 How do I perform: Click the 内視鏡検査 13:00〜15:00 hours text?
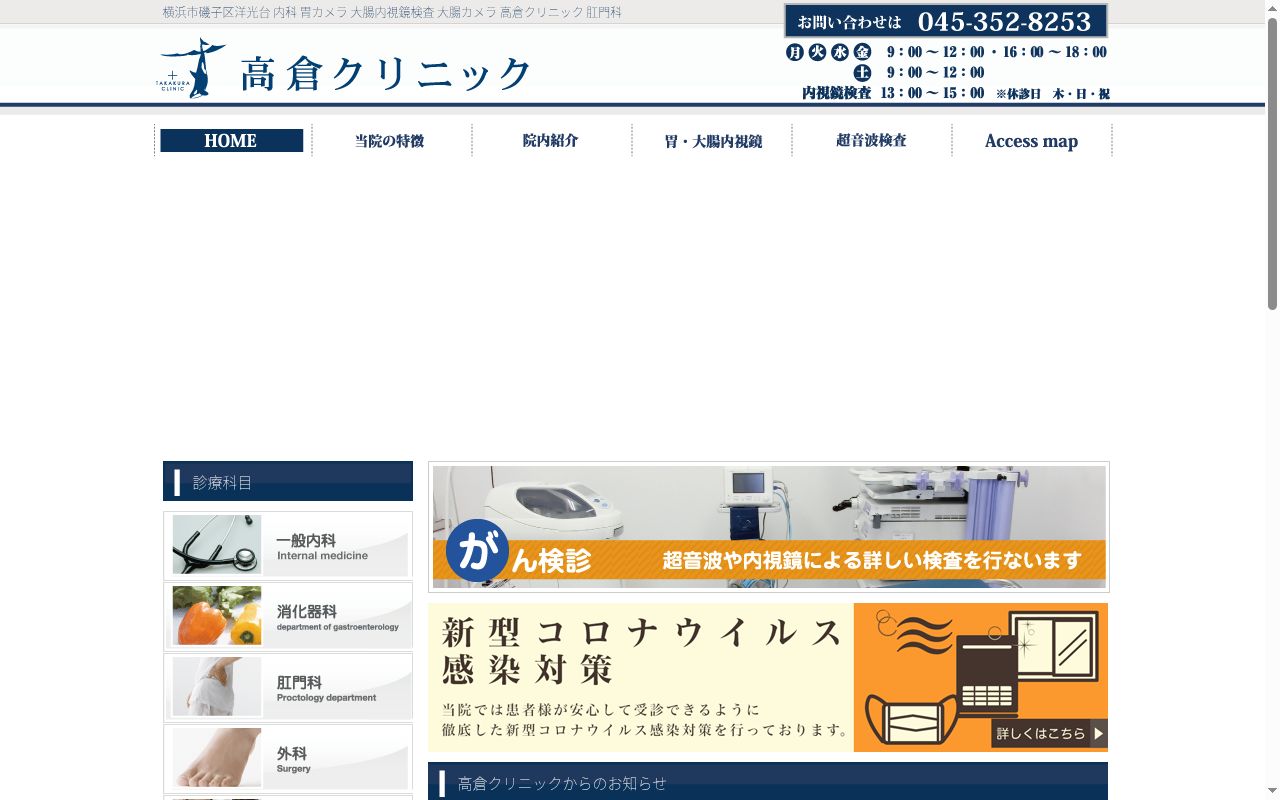coord(893,93)
